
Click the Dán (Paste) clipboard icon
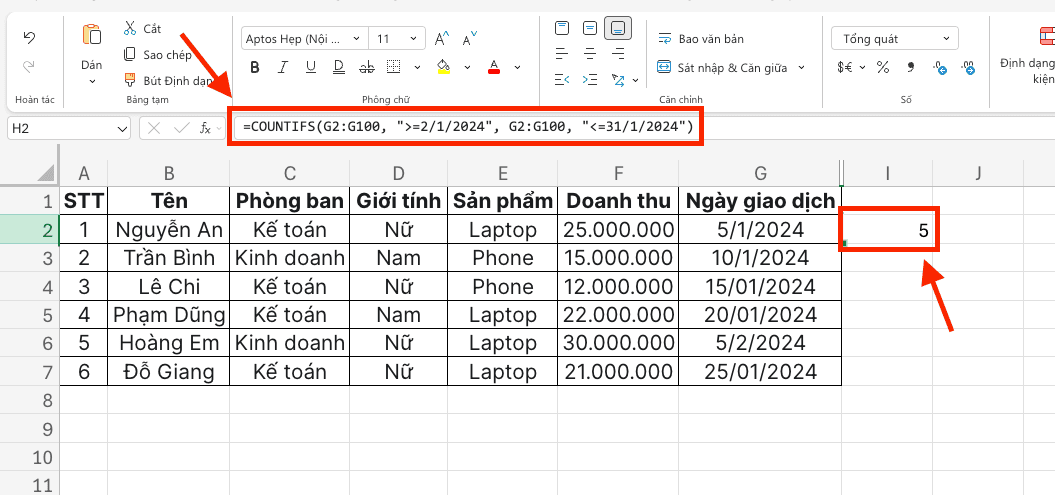[92, 34]
